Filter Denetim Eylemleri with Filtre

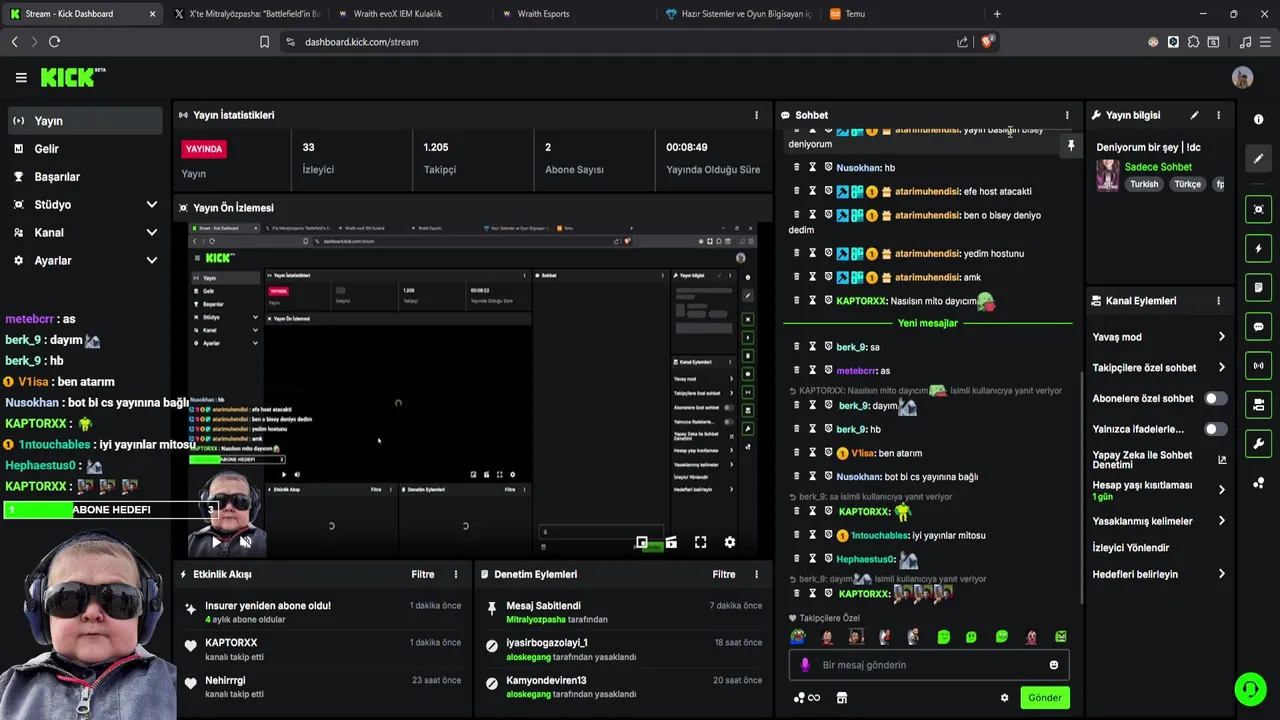[x=724, y=574]
